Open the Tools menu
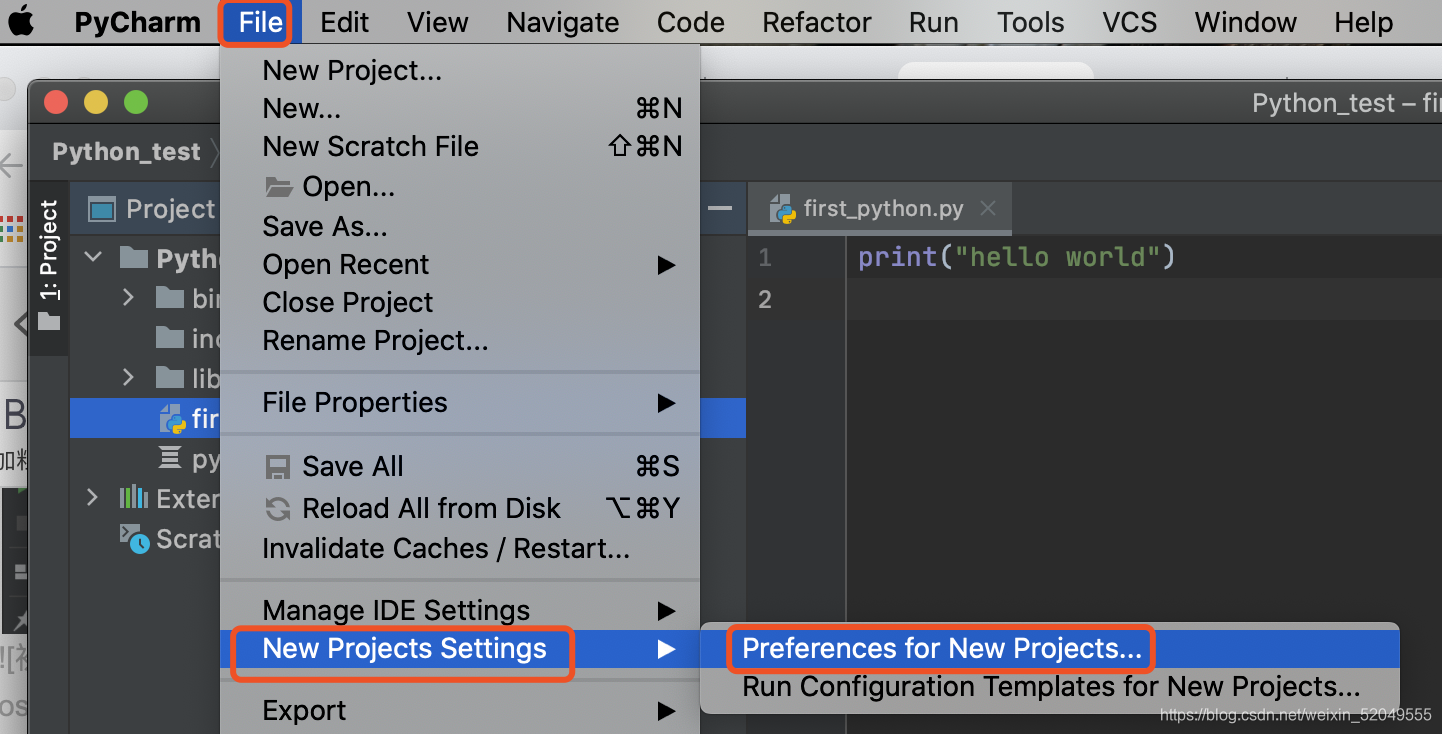The image size is (1442, 734). pos(1031,22)
